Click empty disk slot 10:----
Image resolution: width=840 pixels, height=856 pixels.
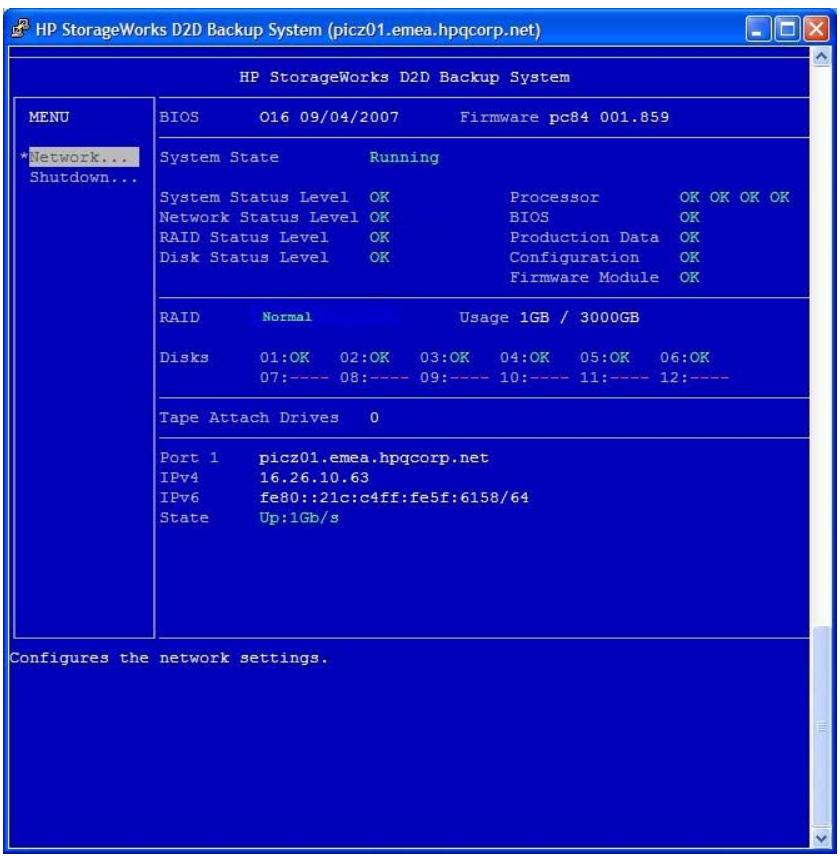point(534,378)
